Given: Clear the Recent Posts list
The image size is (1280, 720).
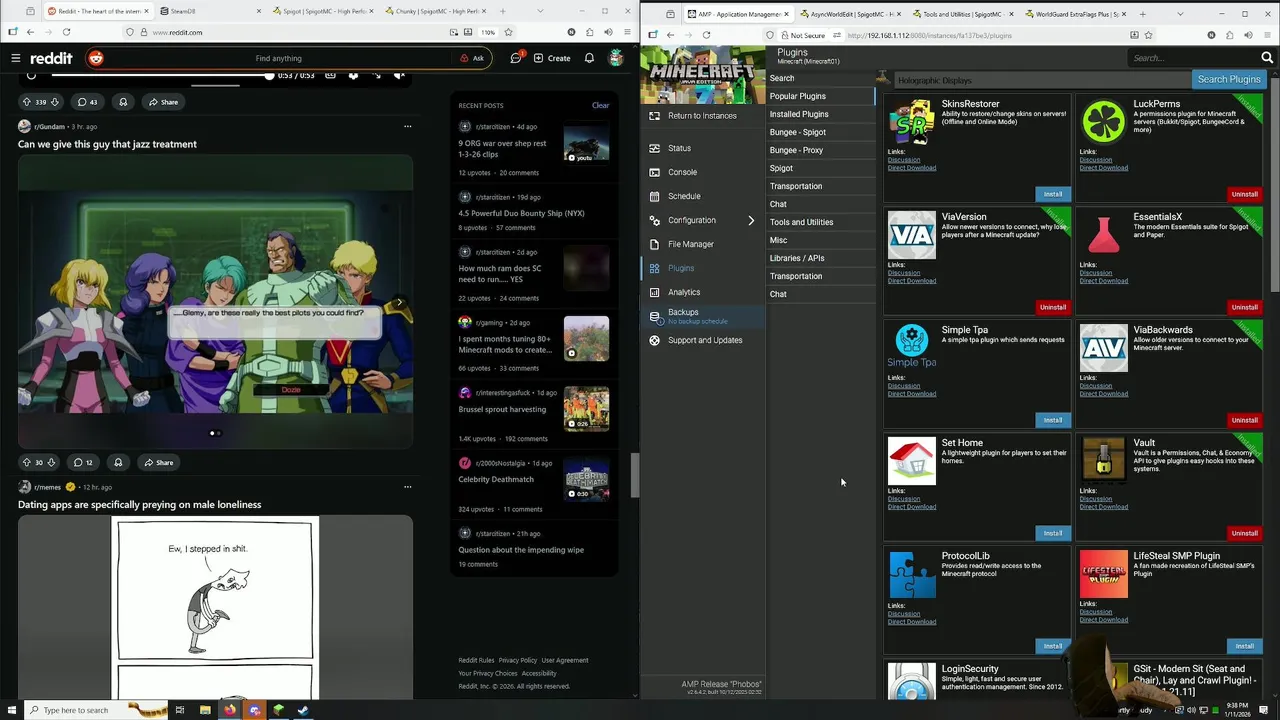Looking at the screenshot, I should (x=600, y=105).
